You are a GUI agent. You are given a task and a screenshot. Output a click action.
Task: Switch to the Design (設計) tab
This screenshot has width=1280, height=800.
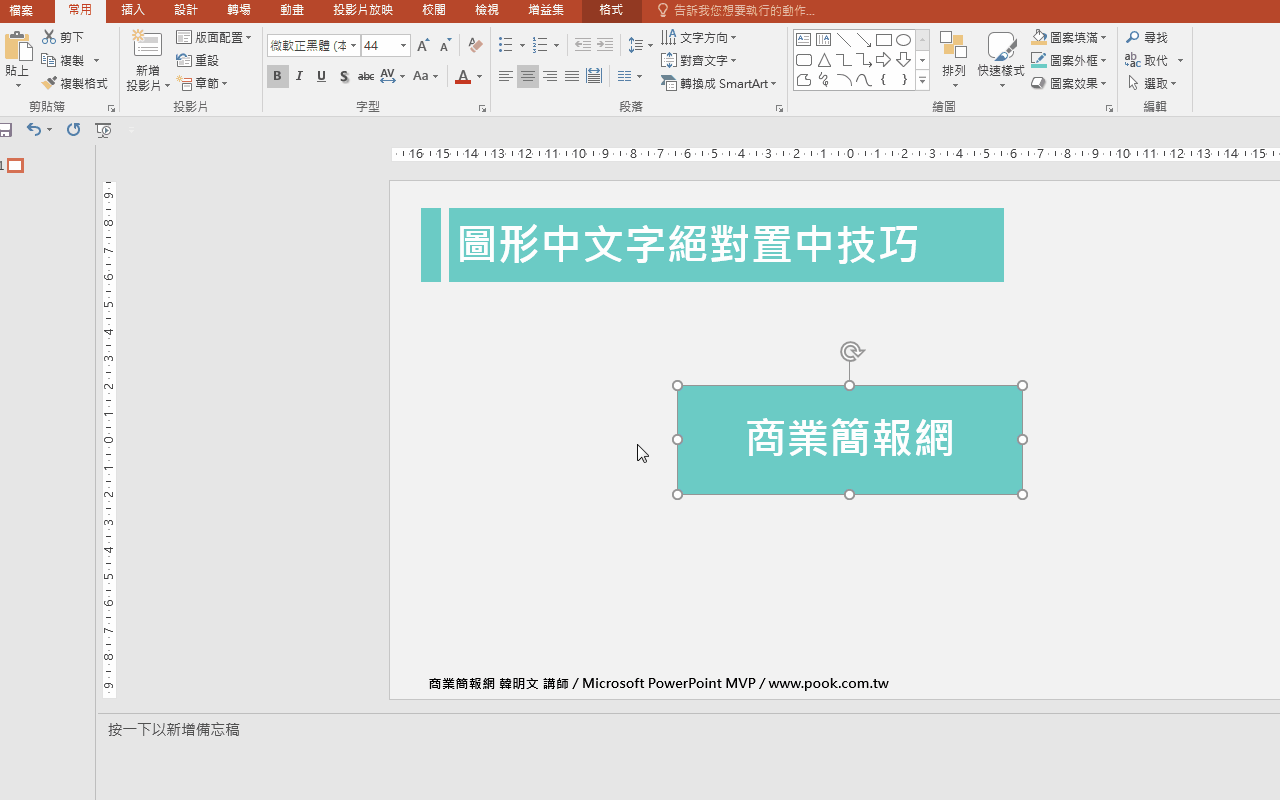tap(186, 10)
